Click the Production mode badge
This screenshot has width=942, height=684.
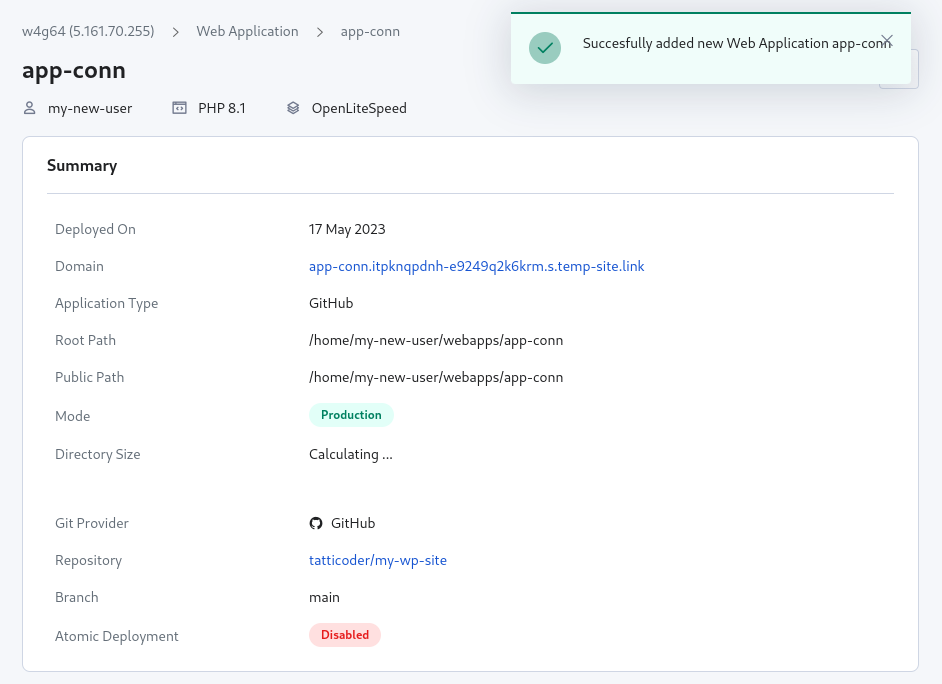coord(351,415)
